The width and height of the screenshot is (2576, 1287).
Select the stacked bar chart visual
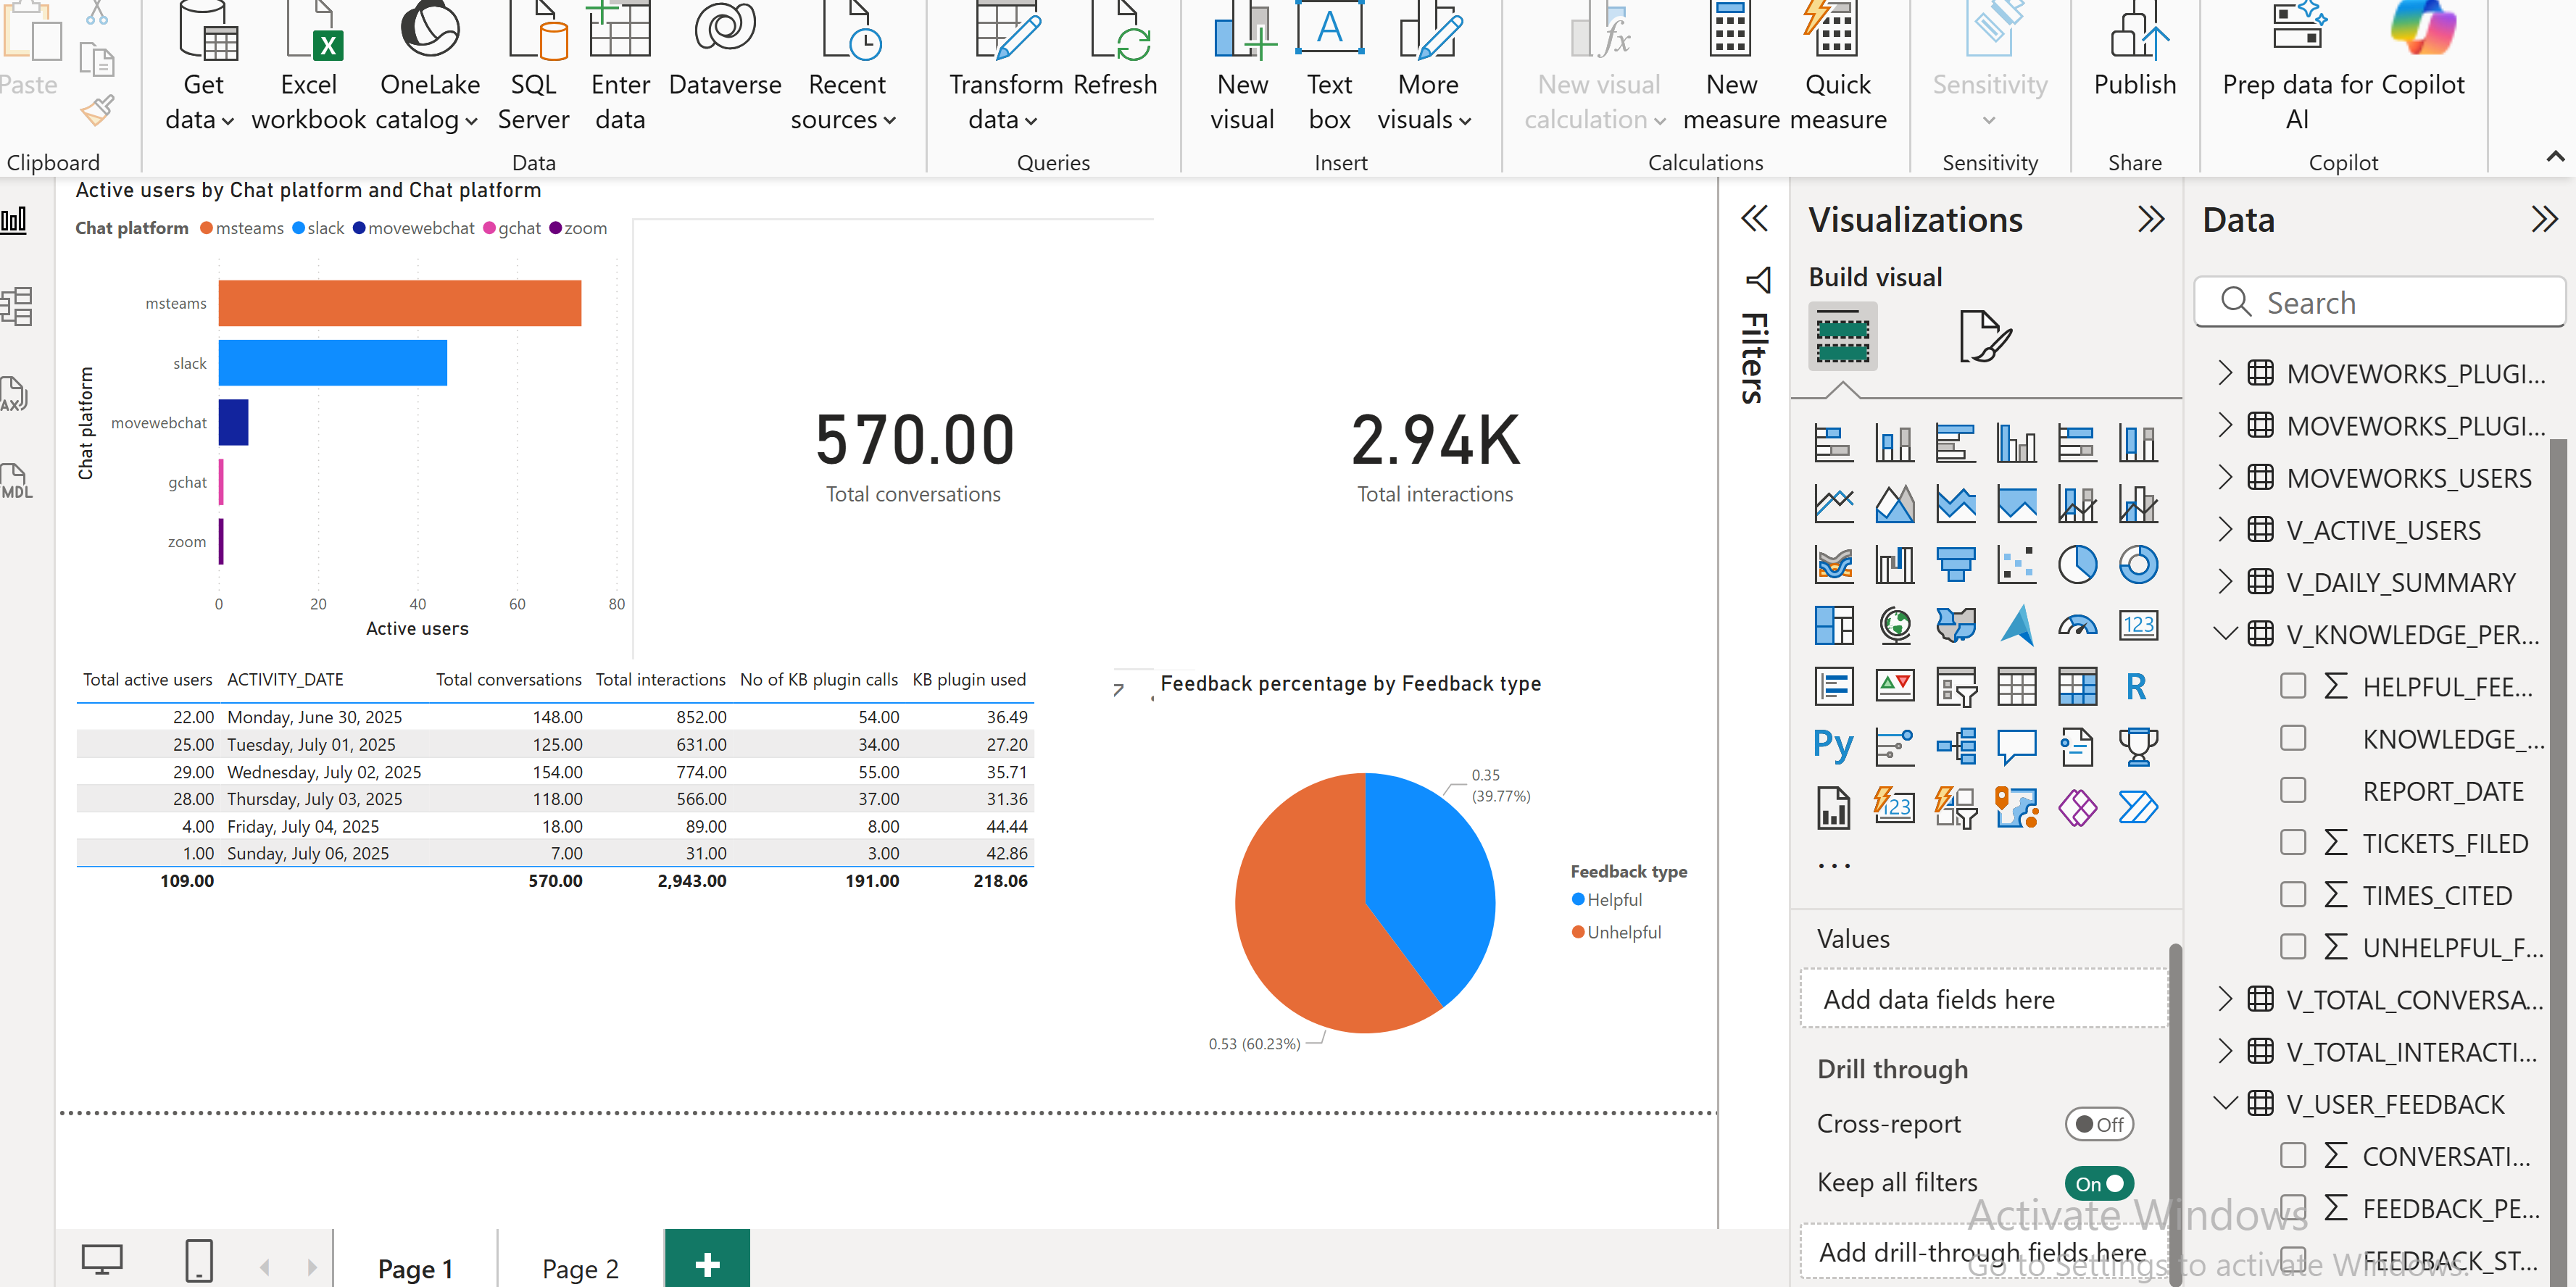tap(1833, 443)
